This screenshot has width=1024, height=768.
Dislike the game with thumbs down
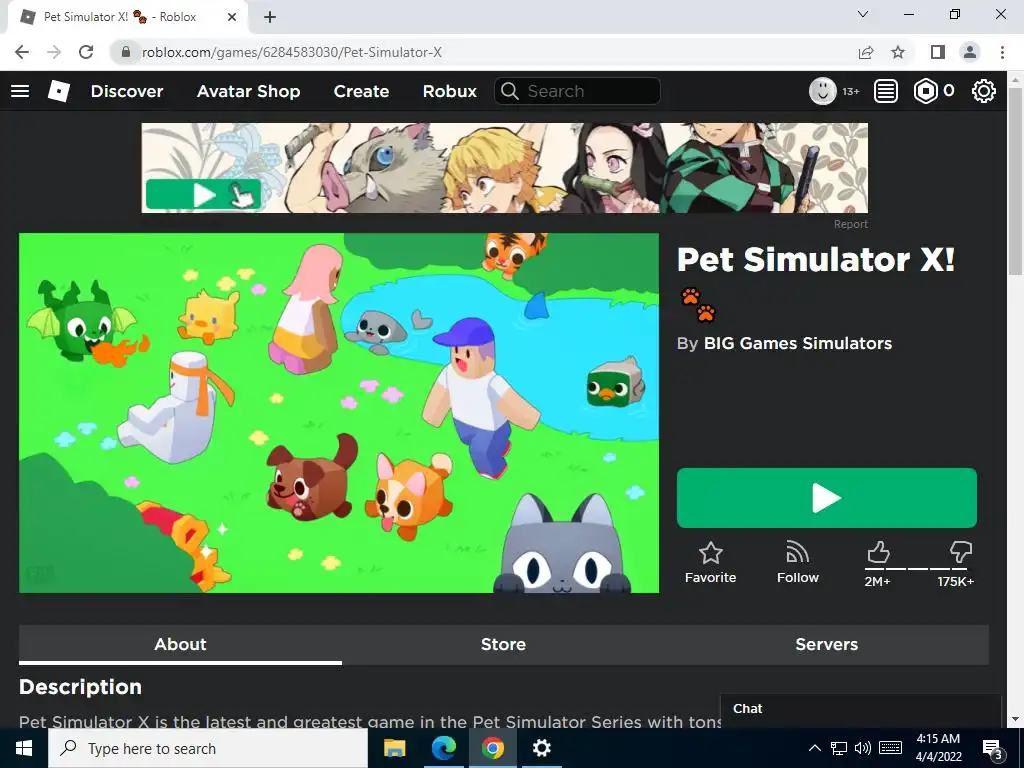click(961, 552)
